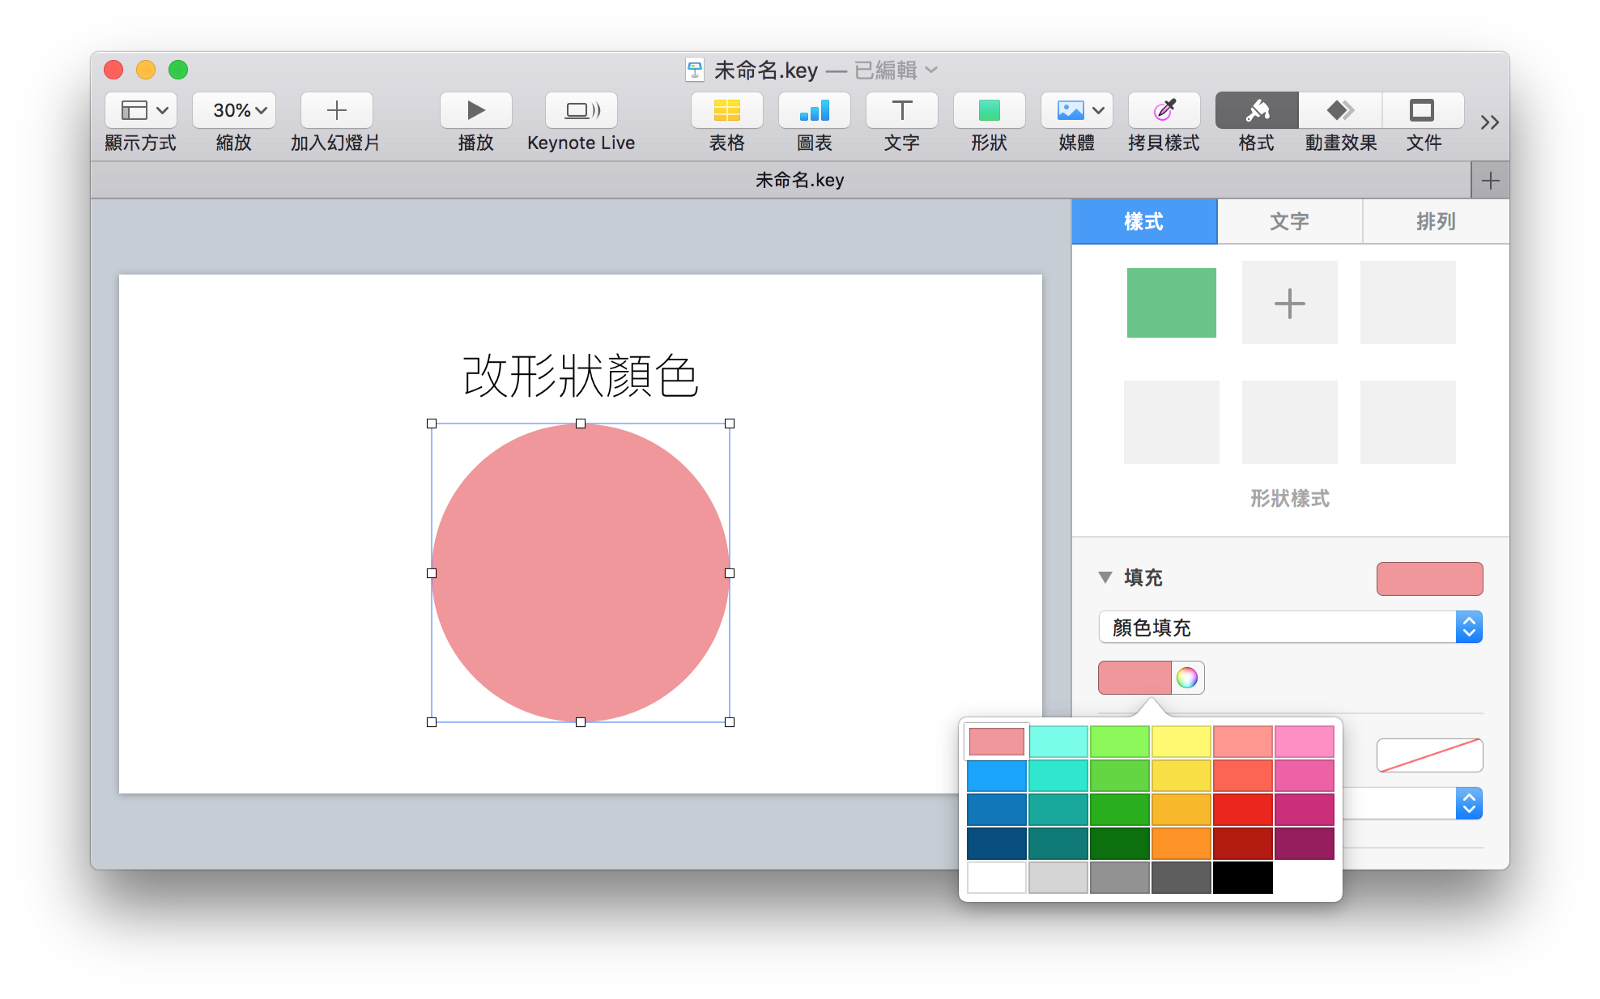Add a text box via the 文字 icon

[x=901, y=110]
